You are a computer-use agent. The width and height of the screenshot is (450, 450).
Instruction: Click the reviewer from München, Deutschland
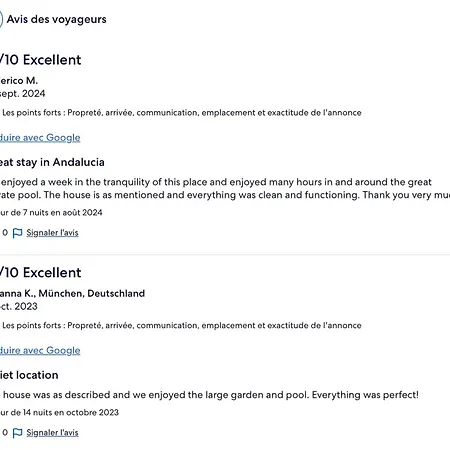[x=72, y=293]
